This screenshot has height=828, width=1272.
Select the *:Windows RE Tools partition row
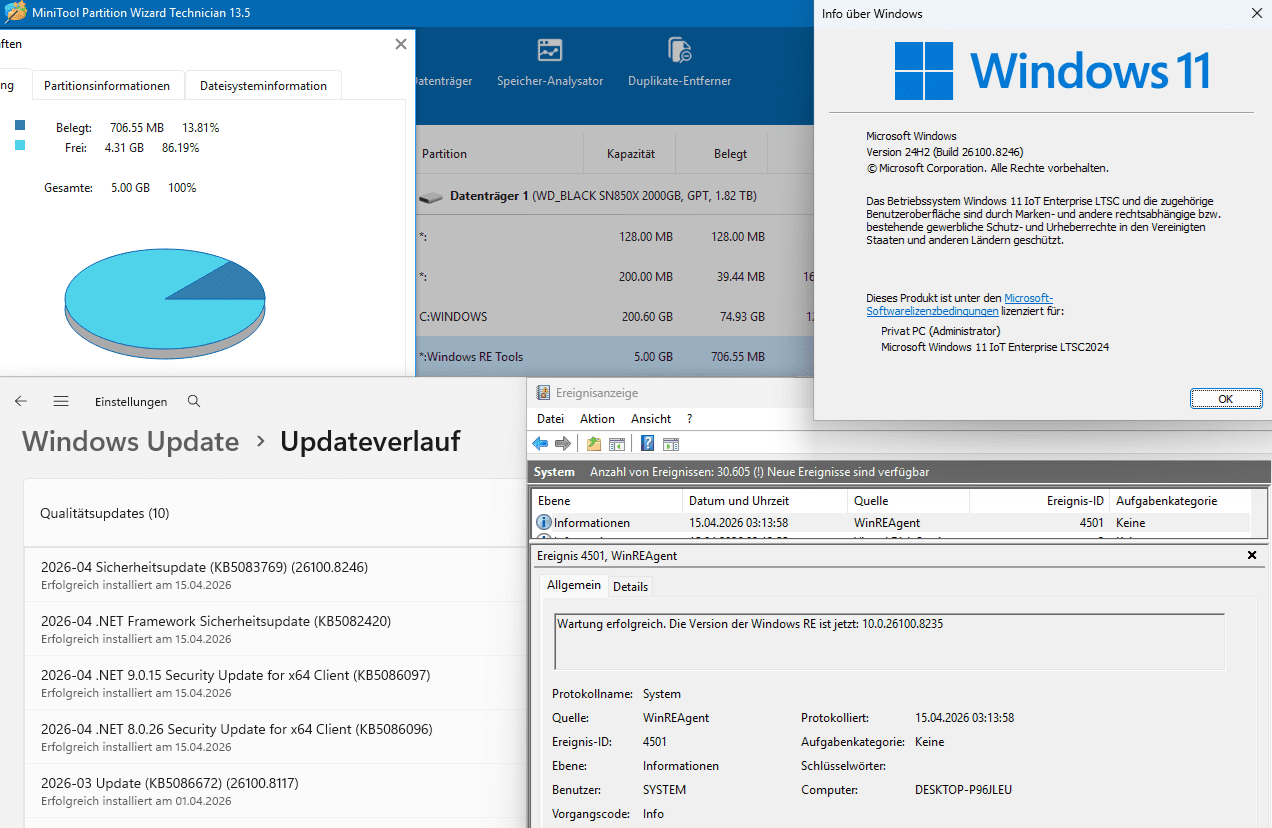[x=615, y=356]
